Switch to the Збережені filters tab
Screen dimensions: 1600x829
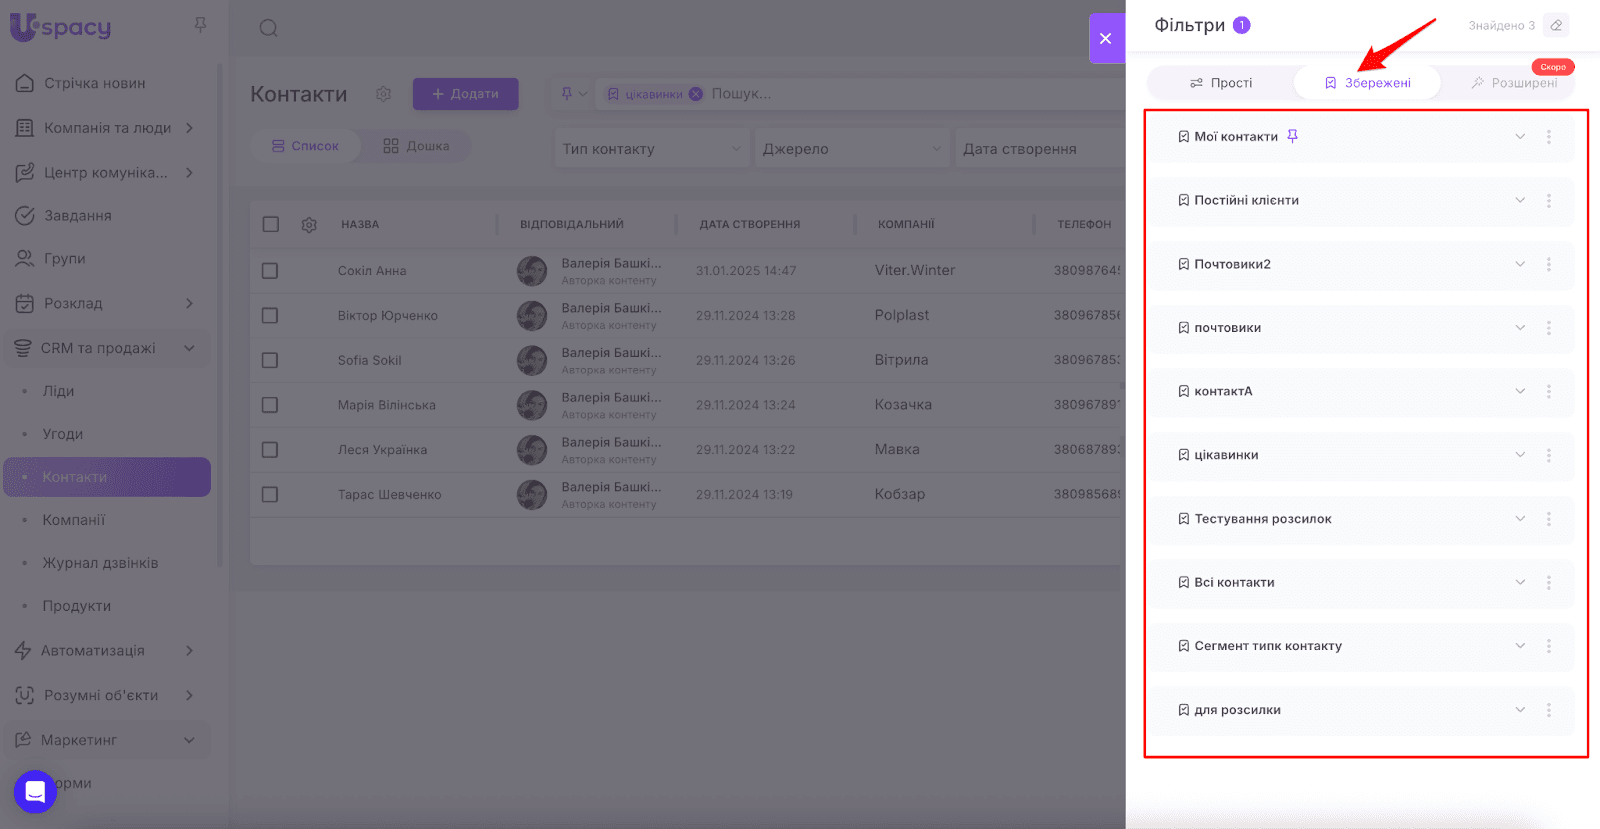pos(1367,83)
